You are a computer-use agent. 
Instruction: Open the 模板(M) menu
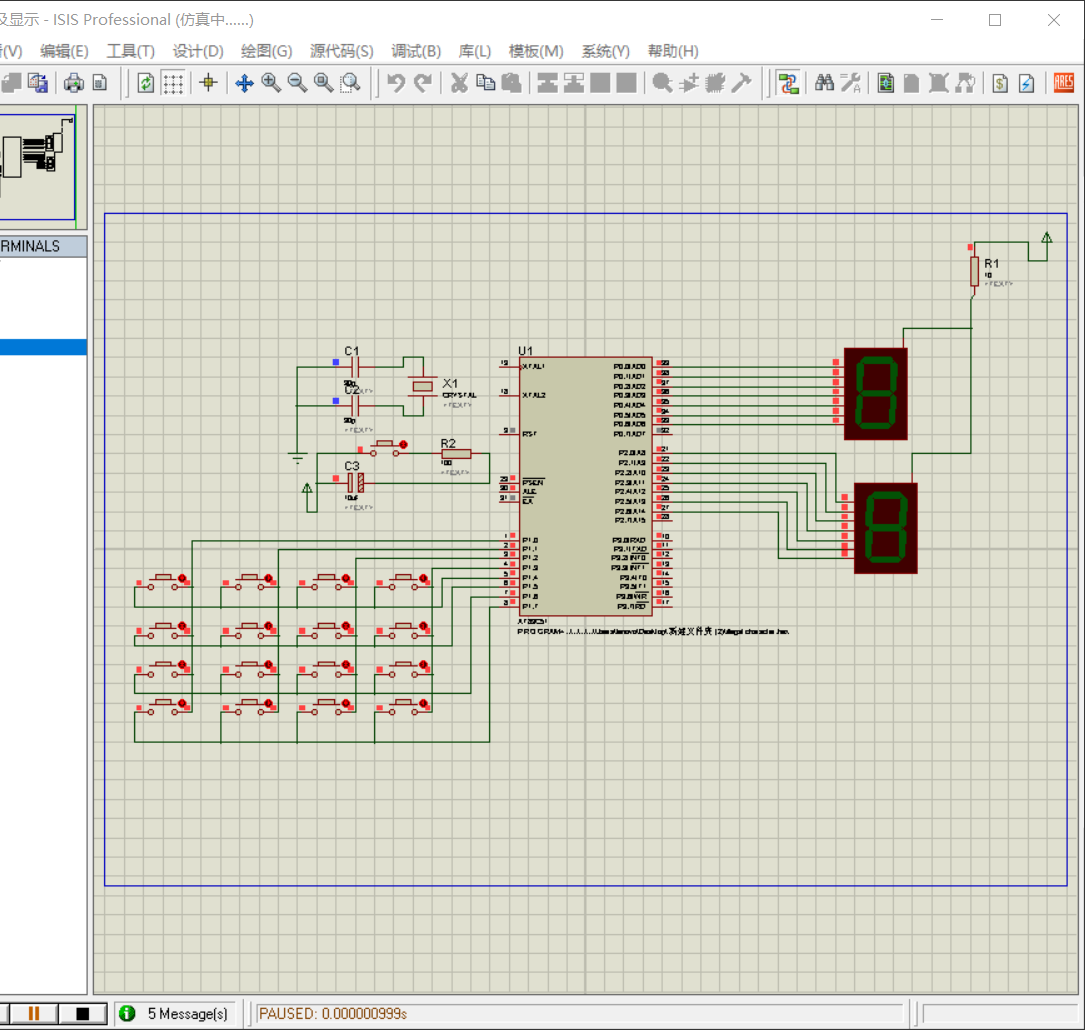coord(536,51)
